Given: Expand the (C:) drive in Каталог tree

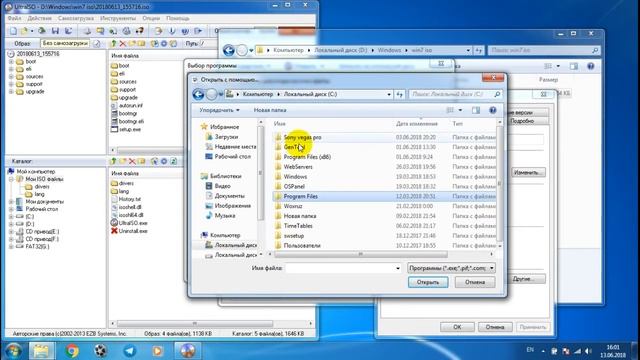Looking at the screenshot, I should click(11, 217).
